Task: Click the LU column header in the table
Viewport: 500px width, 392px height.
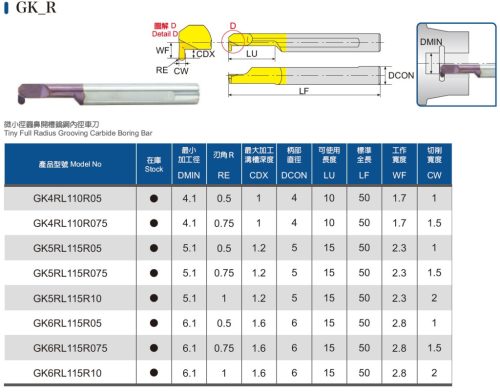Action: click(x=329, y=164)
